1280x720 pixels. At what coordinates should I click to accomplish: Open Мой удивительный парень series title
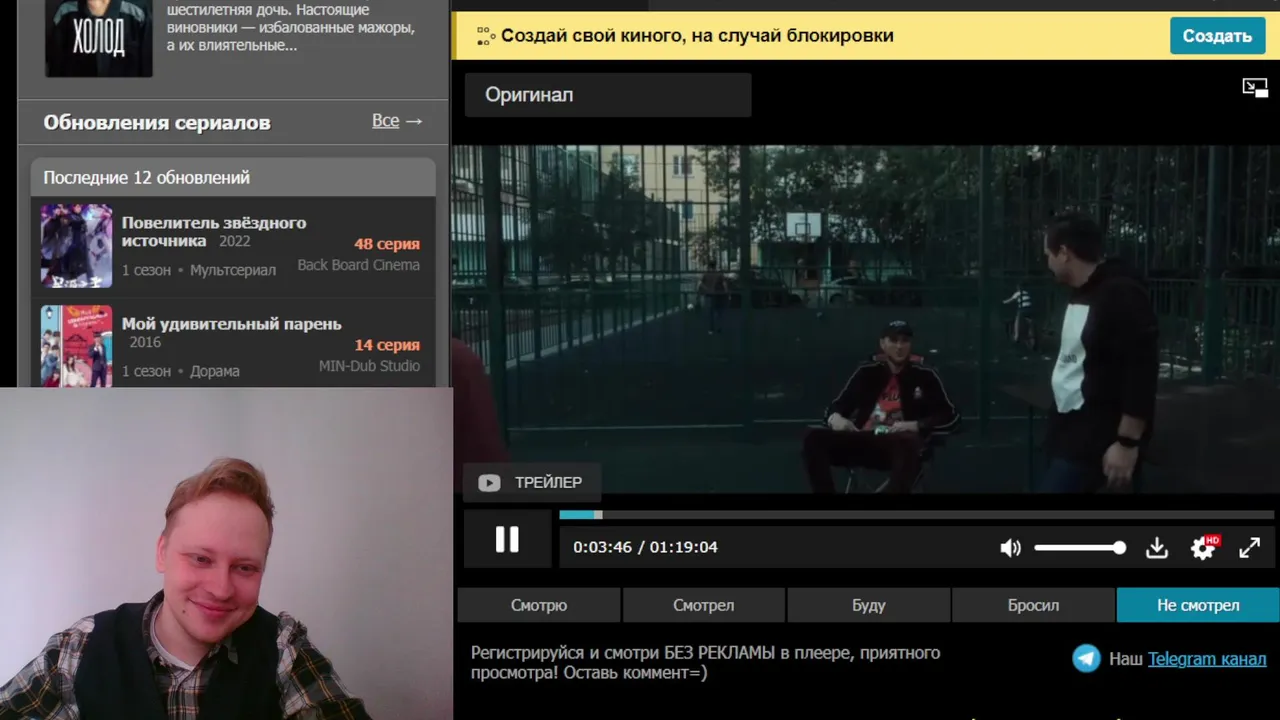232,324
